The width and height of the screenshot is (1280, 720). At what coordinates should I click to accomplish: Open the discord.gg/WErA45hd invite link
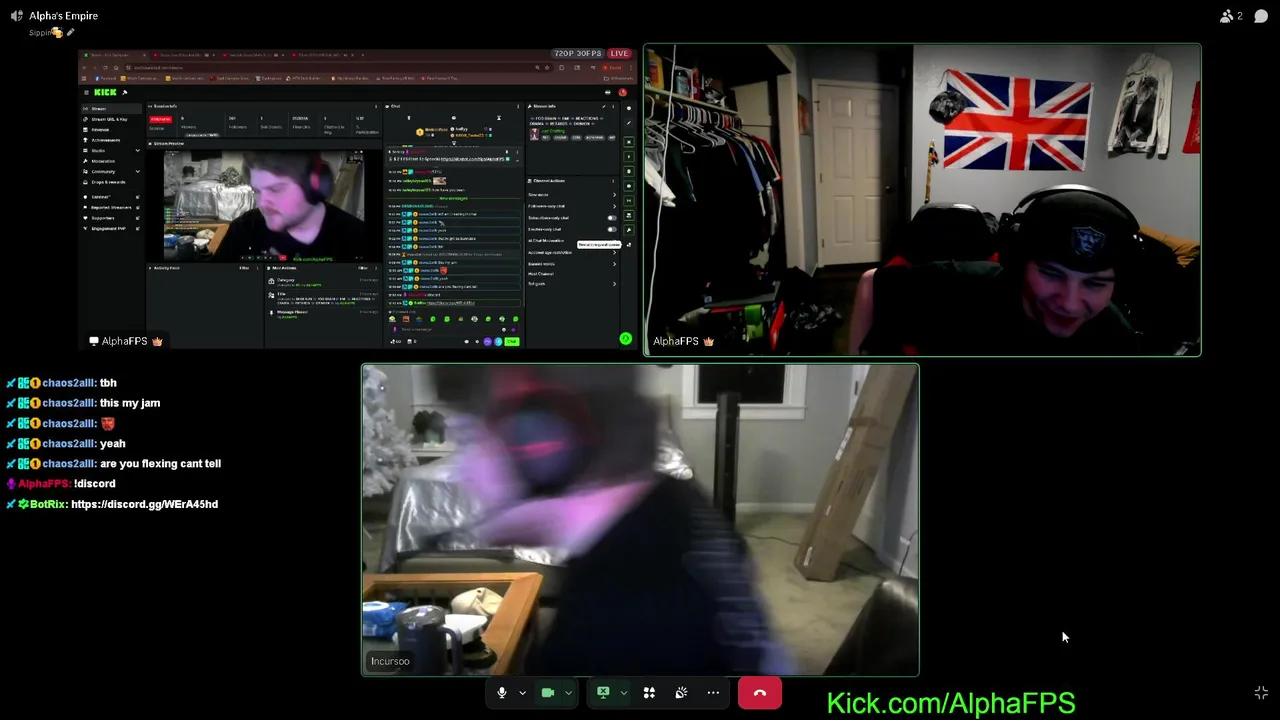pyautogui.click(x=144, y=504)
